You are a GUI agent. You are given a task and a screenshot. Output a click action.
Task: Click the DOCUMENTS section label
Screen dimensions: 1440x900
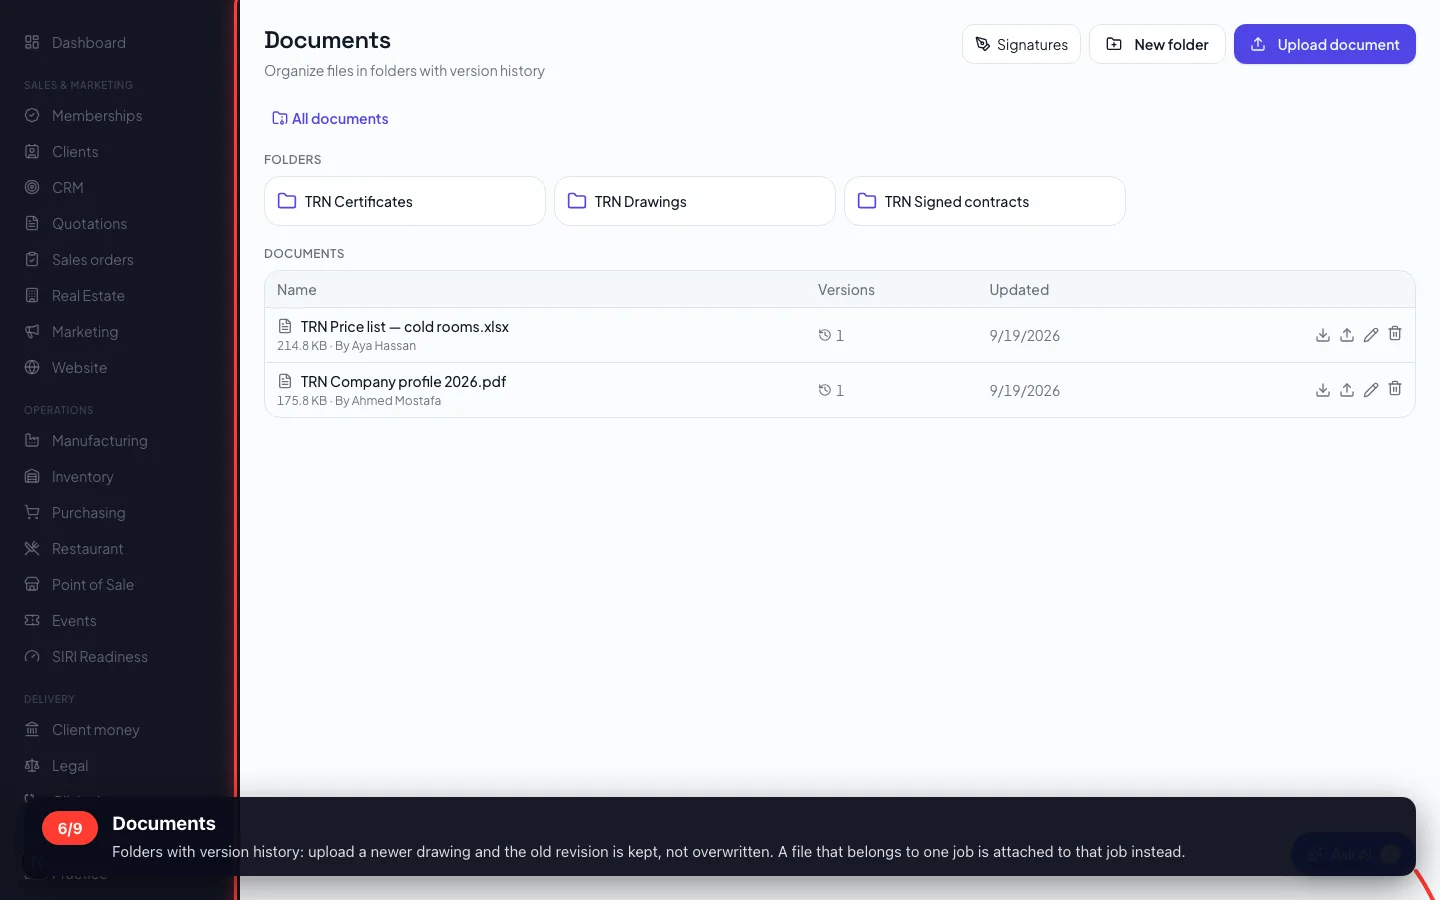point(304,254)
